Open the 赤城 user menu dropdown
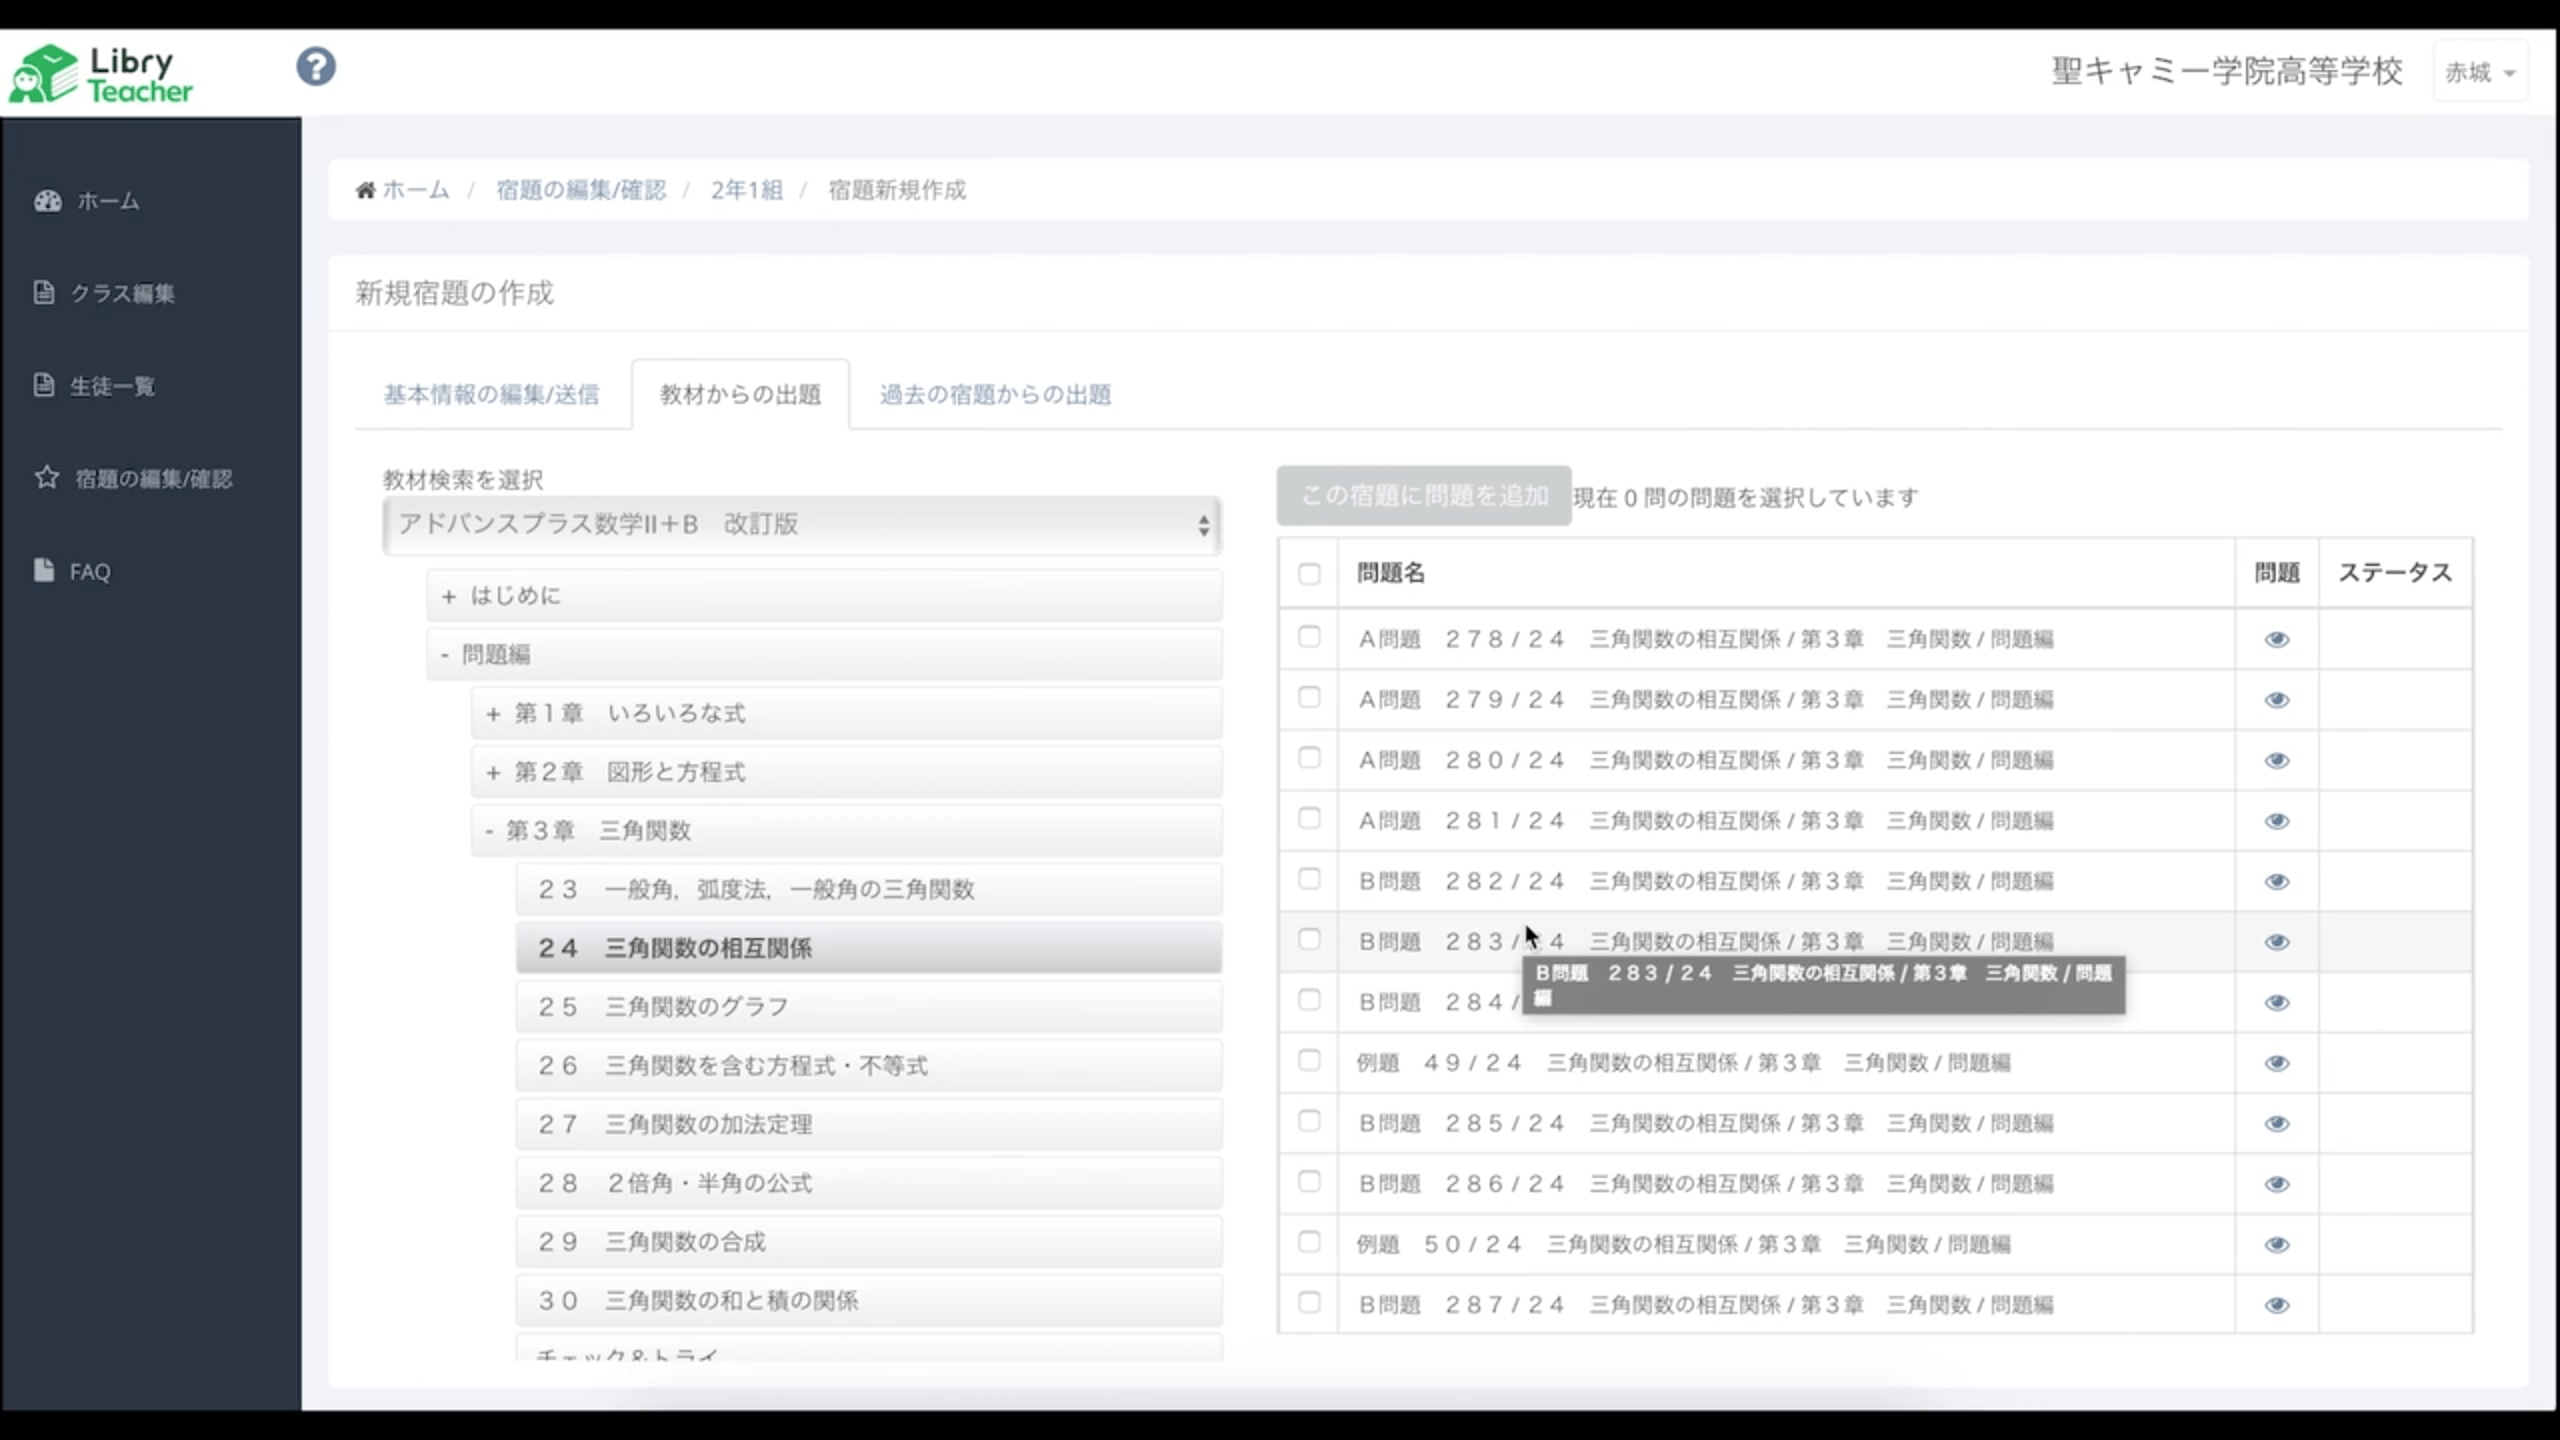2560x1440 pixels. 2479,72
